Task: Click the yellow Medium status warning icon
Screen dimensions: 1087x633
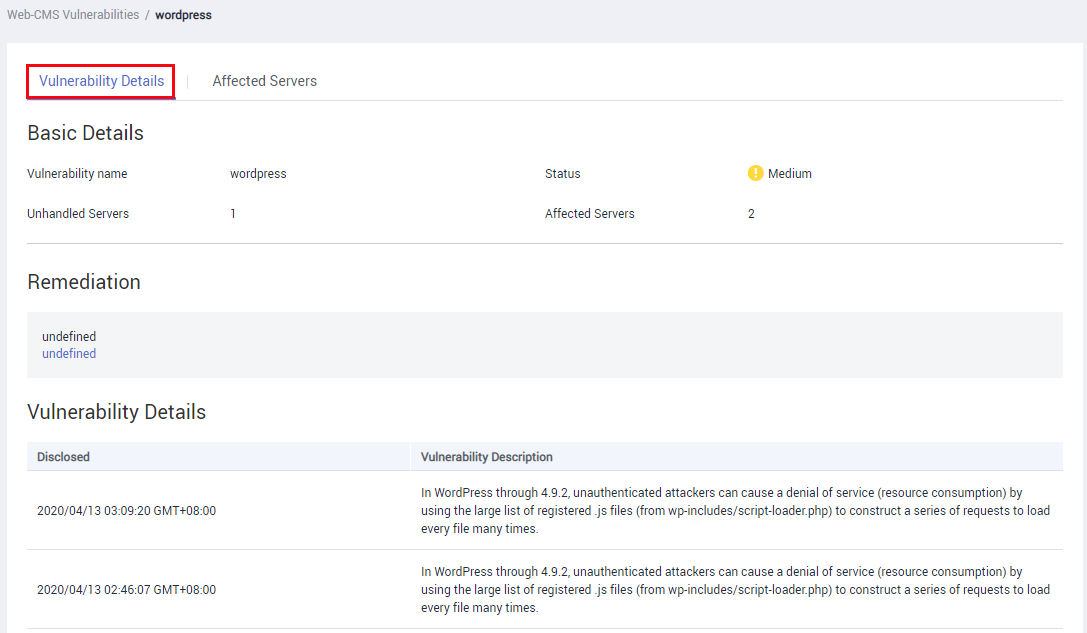Action: pos(755,173)
